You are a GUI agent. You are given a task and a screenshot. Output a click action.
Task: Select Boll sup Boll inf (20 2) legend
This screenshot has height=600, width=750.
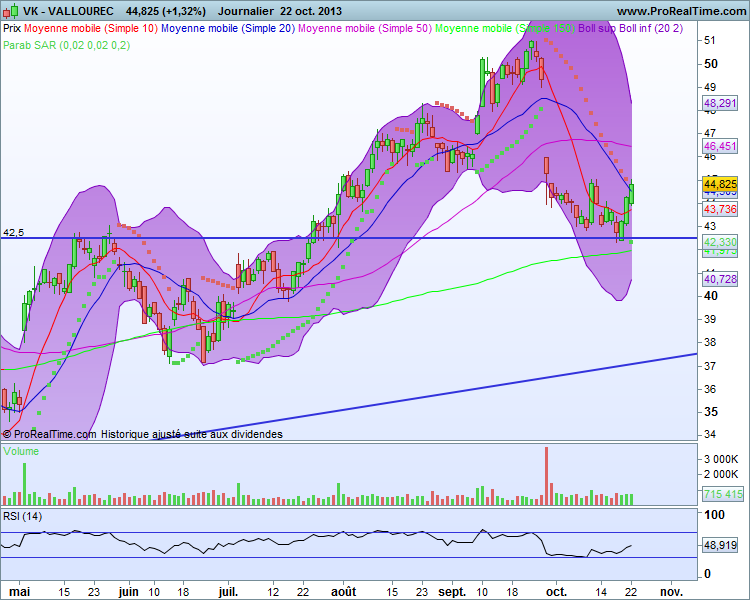[x=630, y=28]
